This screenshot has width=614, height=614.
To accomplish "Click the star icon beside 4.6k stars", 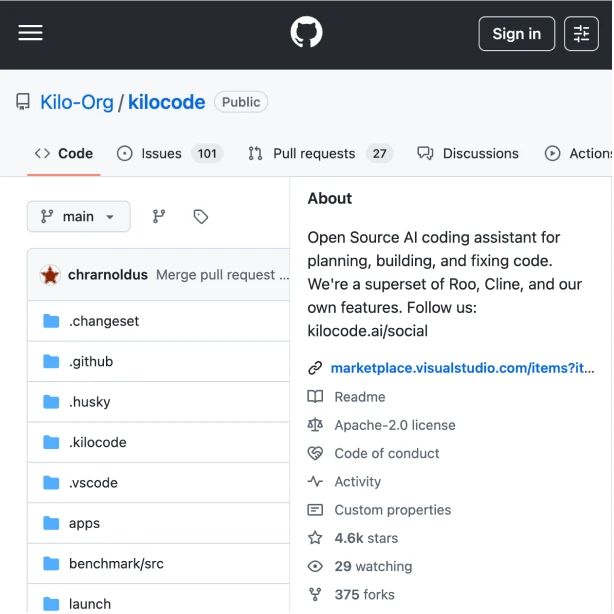I will [x=315, y=538].
